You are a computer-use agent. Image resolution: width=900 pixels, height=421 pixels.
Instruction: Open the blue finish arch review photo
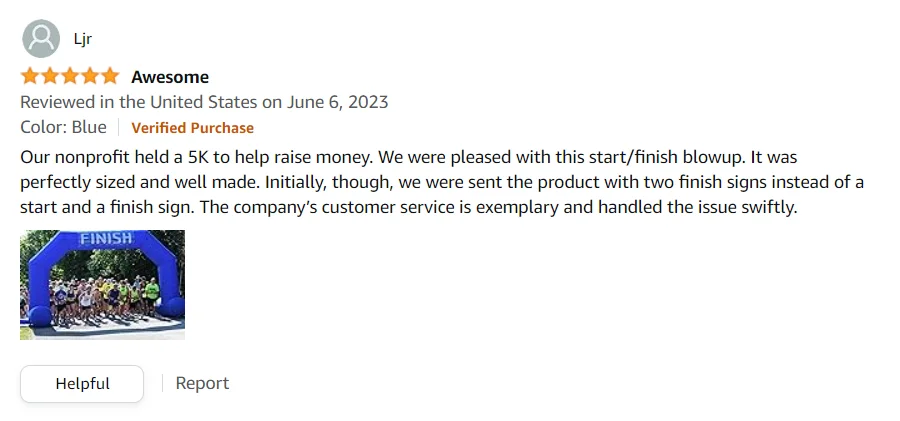click(102, 285)
